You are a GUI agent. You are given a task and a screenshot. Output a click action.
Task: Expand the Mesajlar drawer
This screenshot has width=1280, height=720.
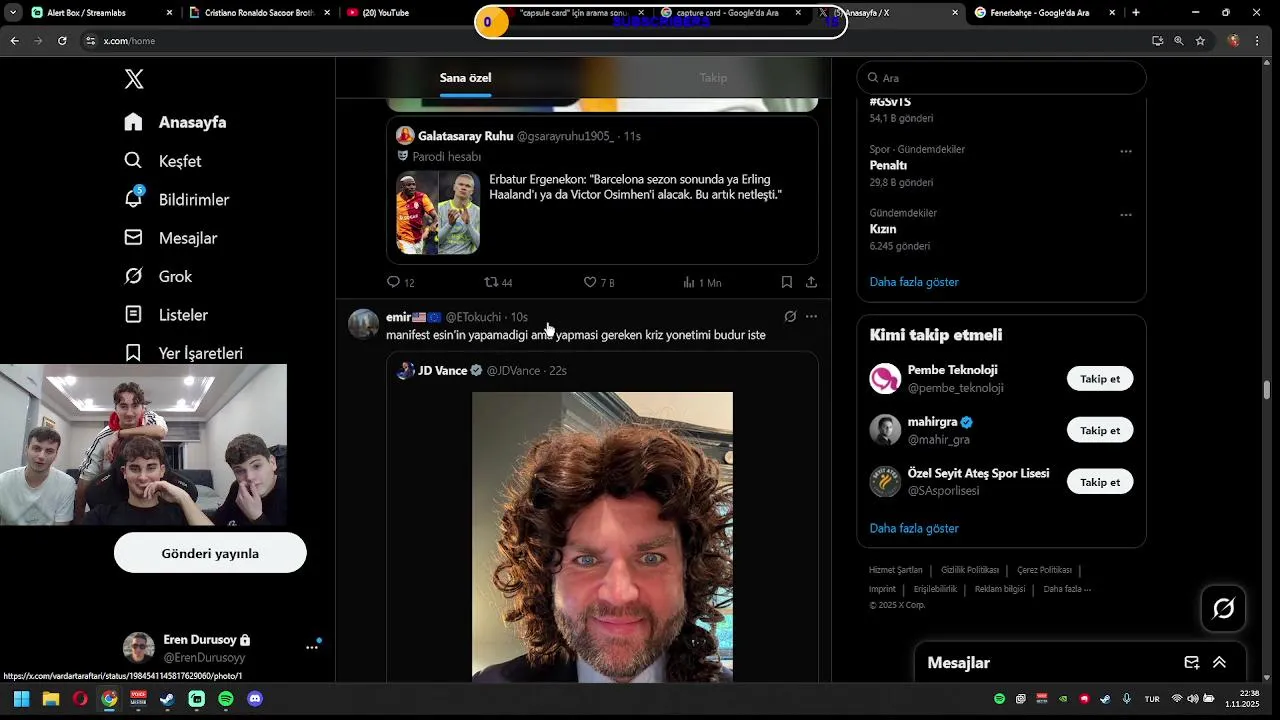[x=1219, y=663]
